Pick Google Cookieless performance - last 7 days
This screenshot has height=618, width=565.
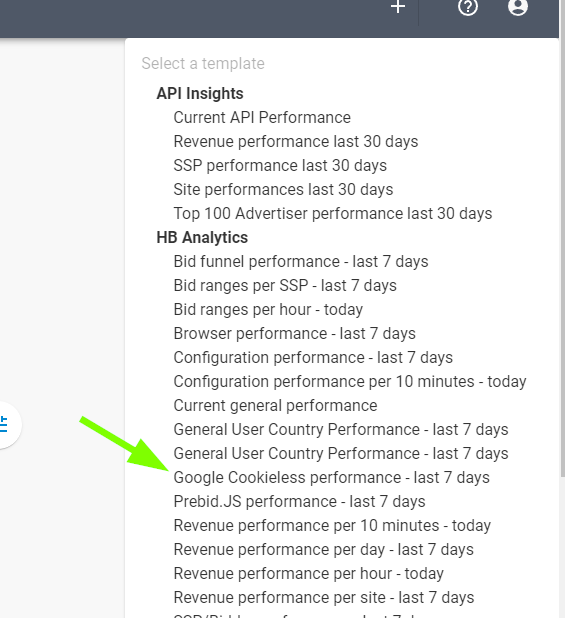[331, 478]
